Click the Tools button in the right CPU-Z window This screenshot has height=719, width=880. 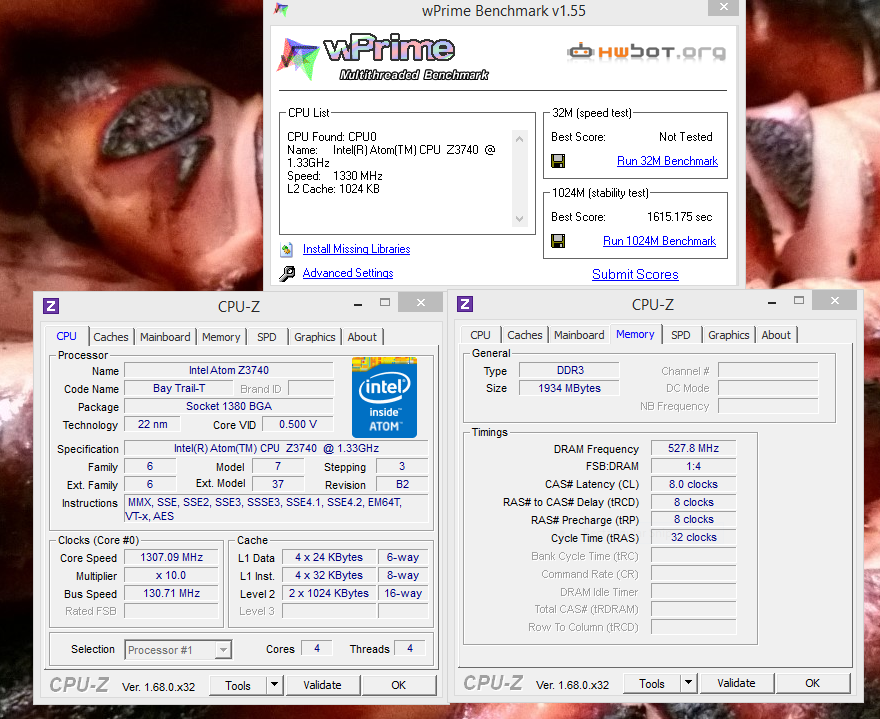[652, 684]
